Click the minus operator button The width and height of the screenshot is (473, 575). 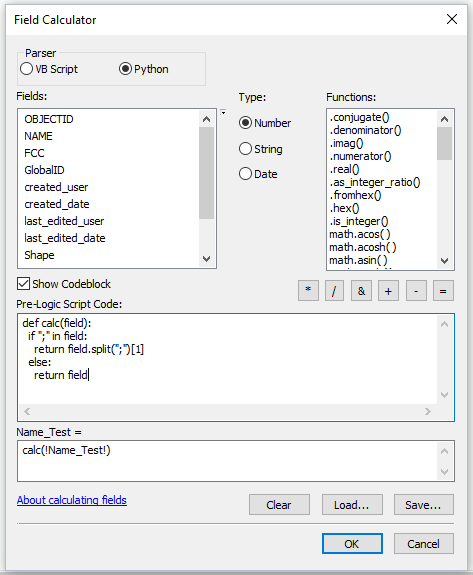416,290
